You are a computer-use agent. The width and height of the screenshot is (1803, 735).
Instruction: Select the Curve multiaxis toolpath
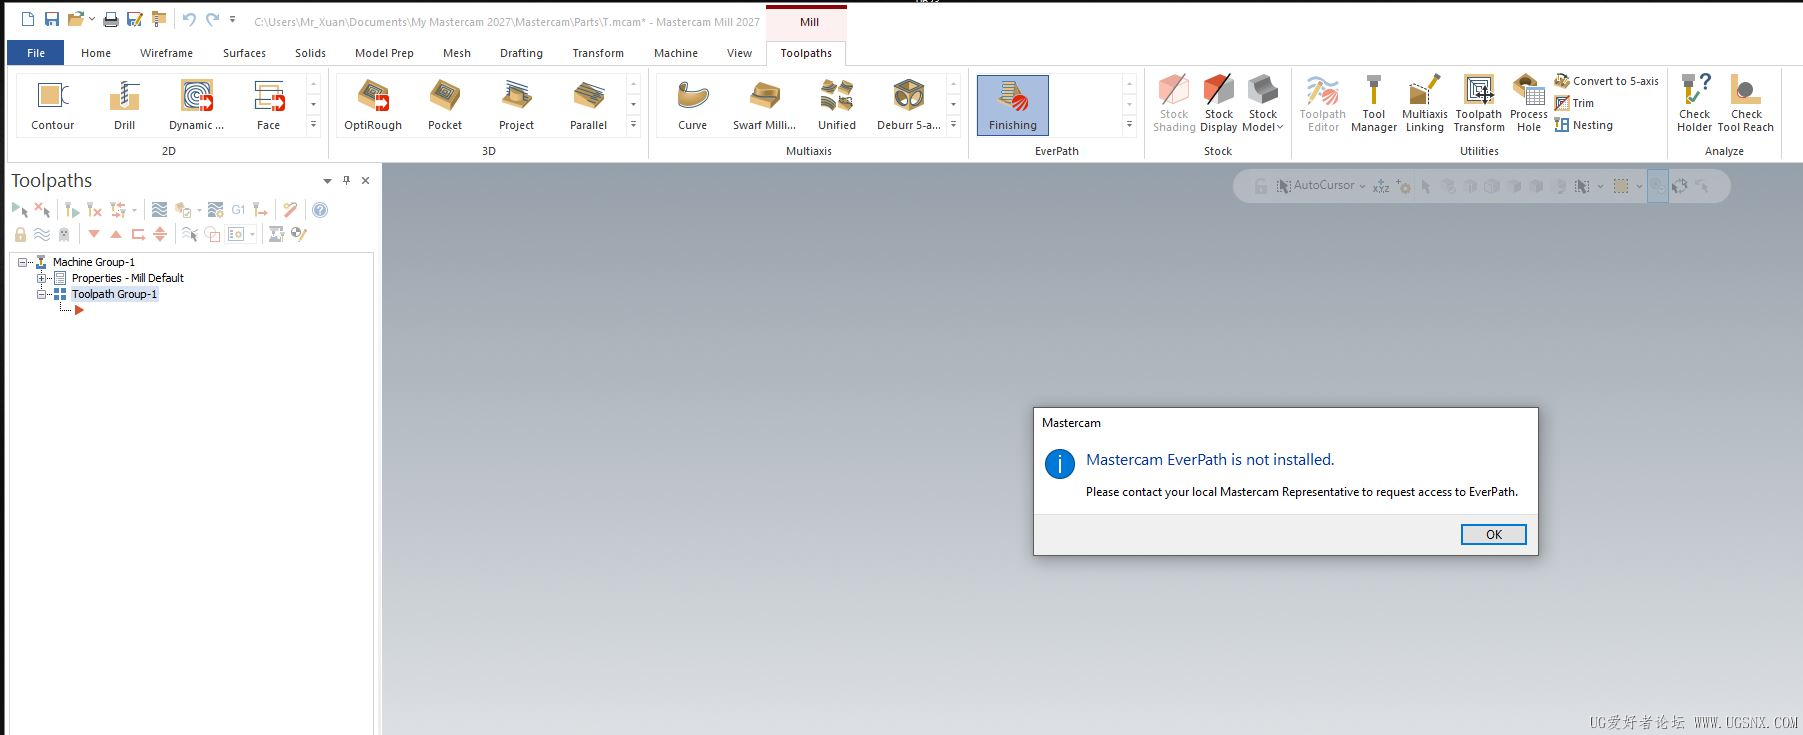(692, 105)
